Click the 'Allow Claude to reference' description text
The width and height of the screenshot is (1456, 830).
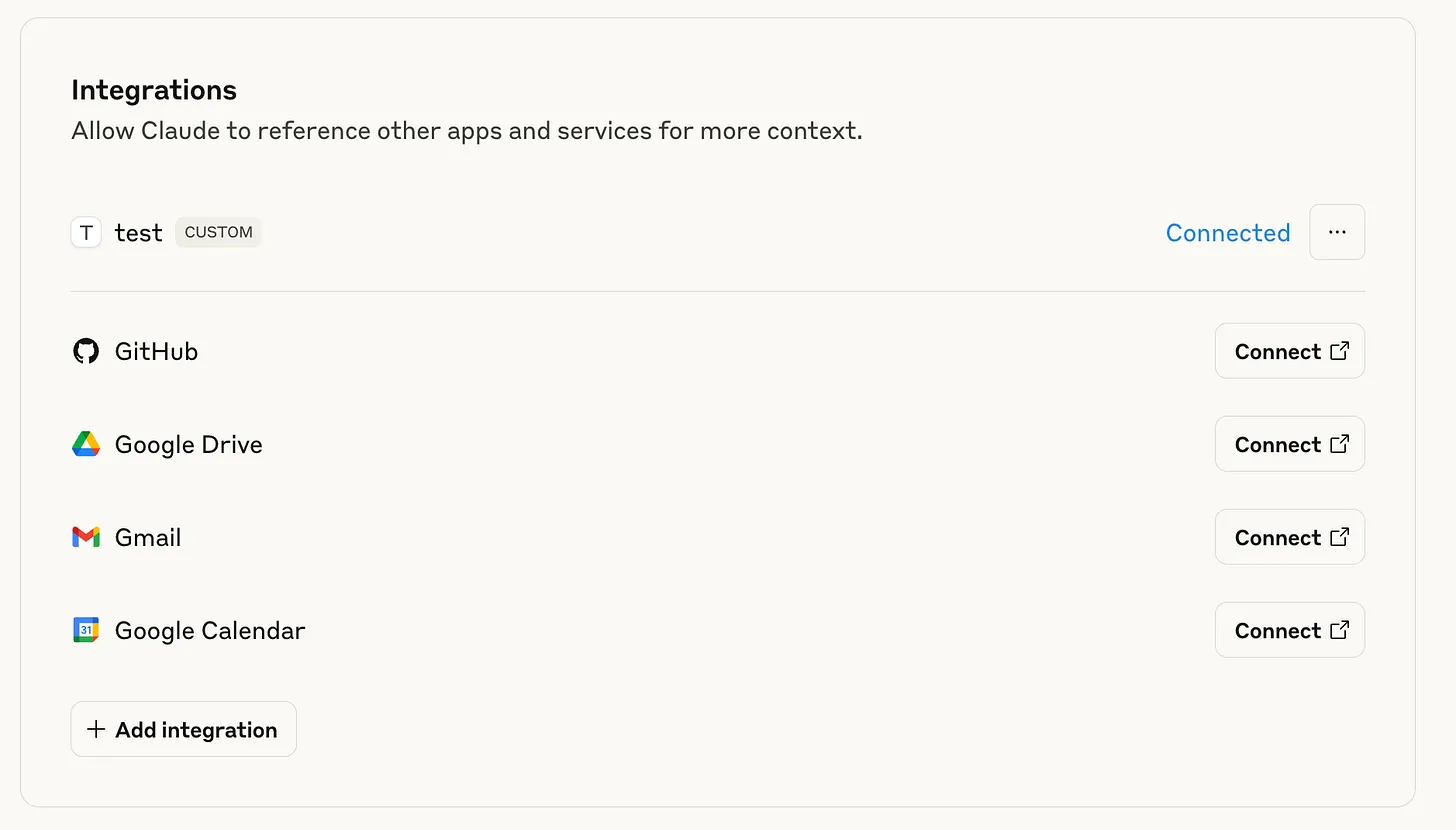(x=466, y=131)
